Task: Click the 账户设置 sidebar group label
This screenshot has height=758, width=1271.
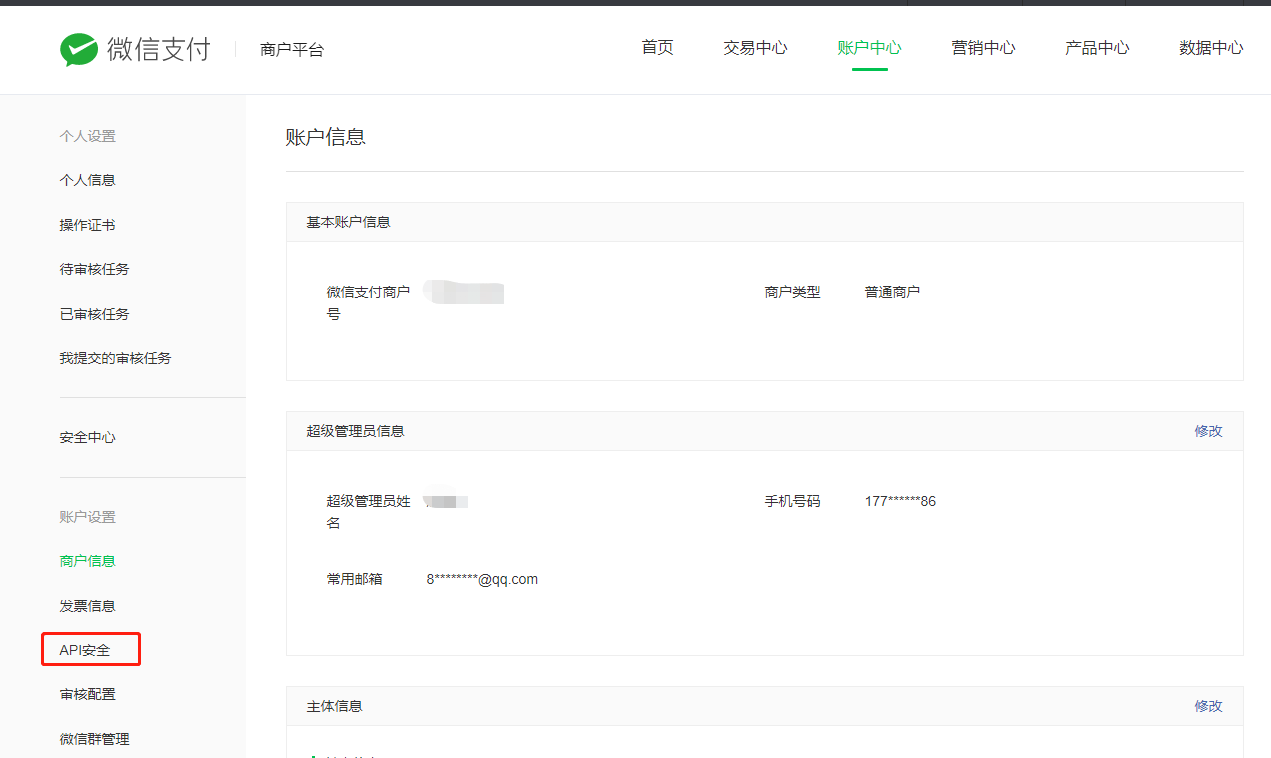Action: tap(87, 517)
